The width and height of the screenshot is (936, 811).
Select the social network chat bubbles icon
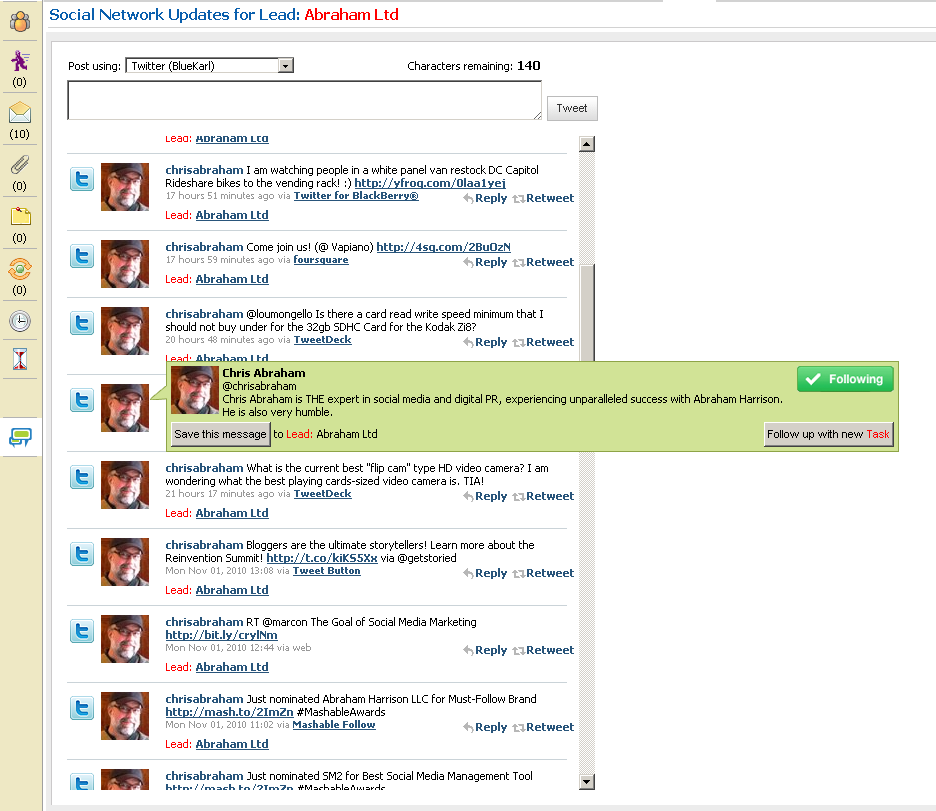(x=20, y=437)
